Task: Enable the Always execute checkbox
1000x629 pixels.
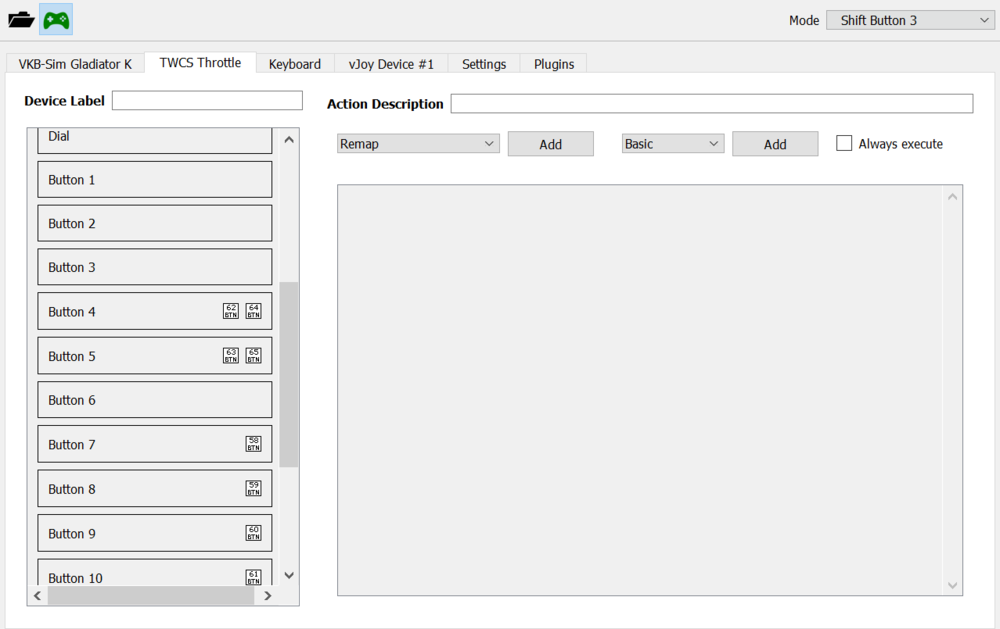Action: pyautogui.click(x=844, y=144)
